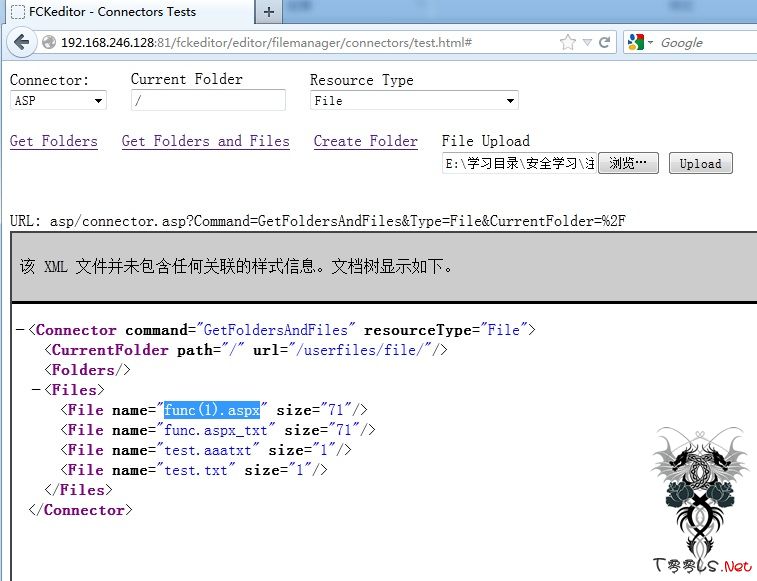Click the test.aaatxt file name
Viewport: 757px width, 581px height.
click(x=208, y=450)
